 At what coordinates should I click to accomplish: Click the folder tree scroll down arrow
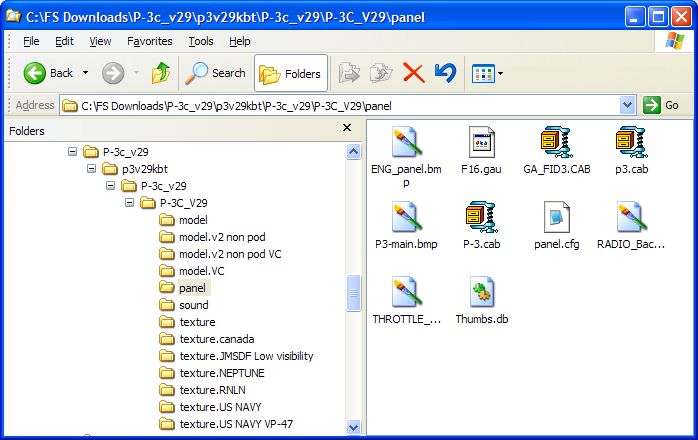click(353, 428)
